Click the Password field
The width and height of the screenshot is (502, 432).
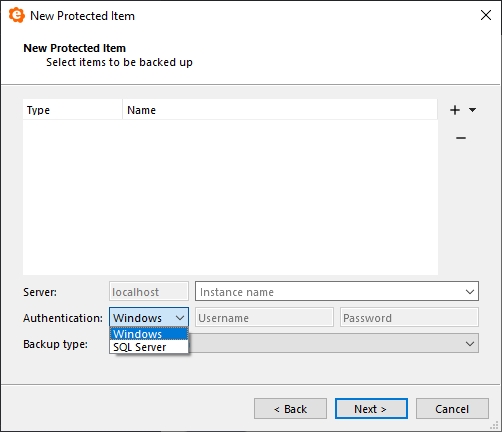pos(409,318)
